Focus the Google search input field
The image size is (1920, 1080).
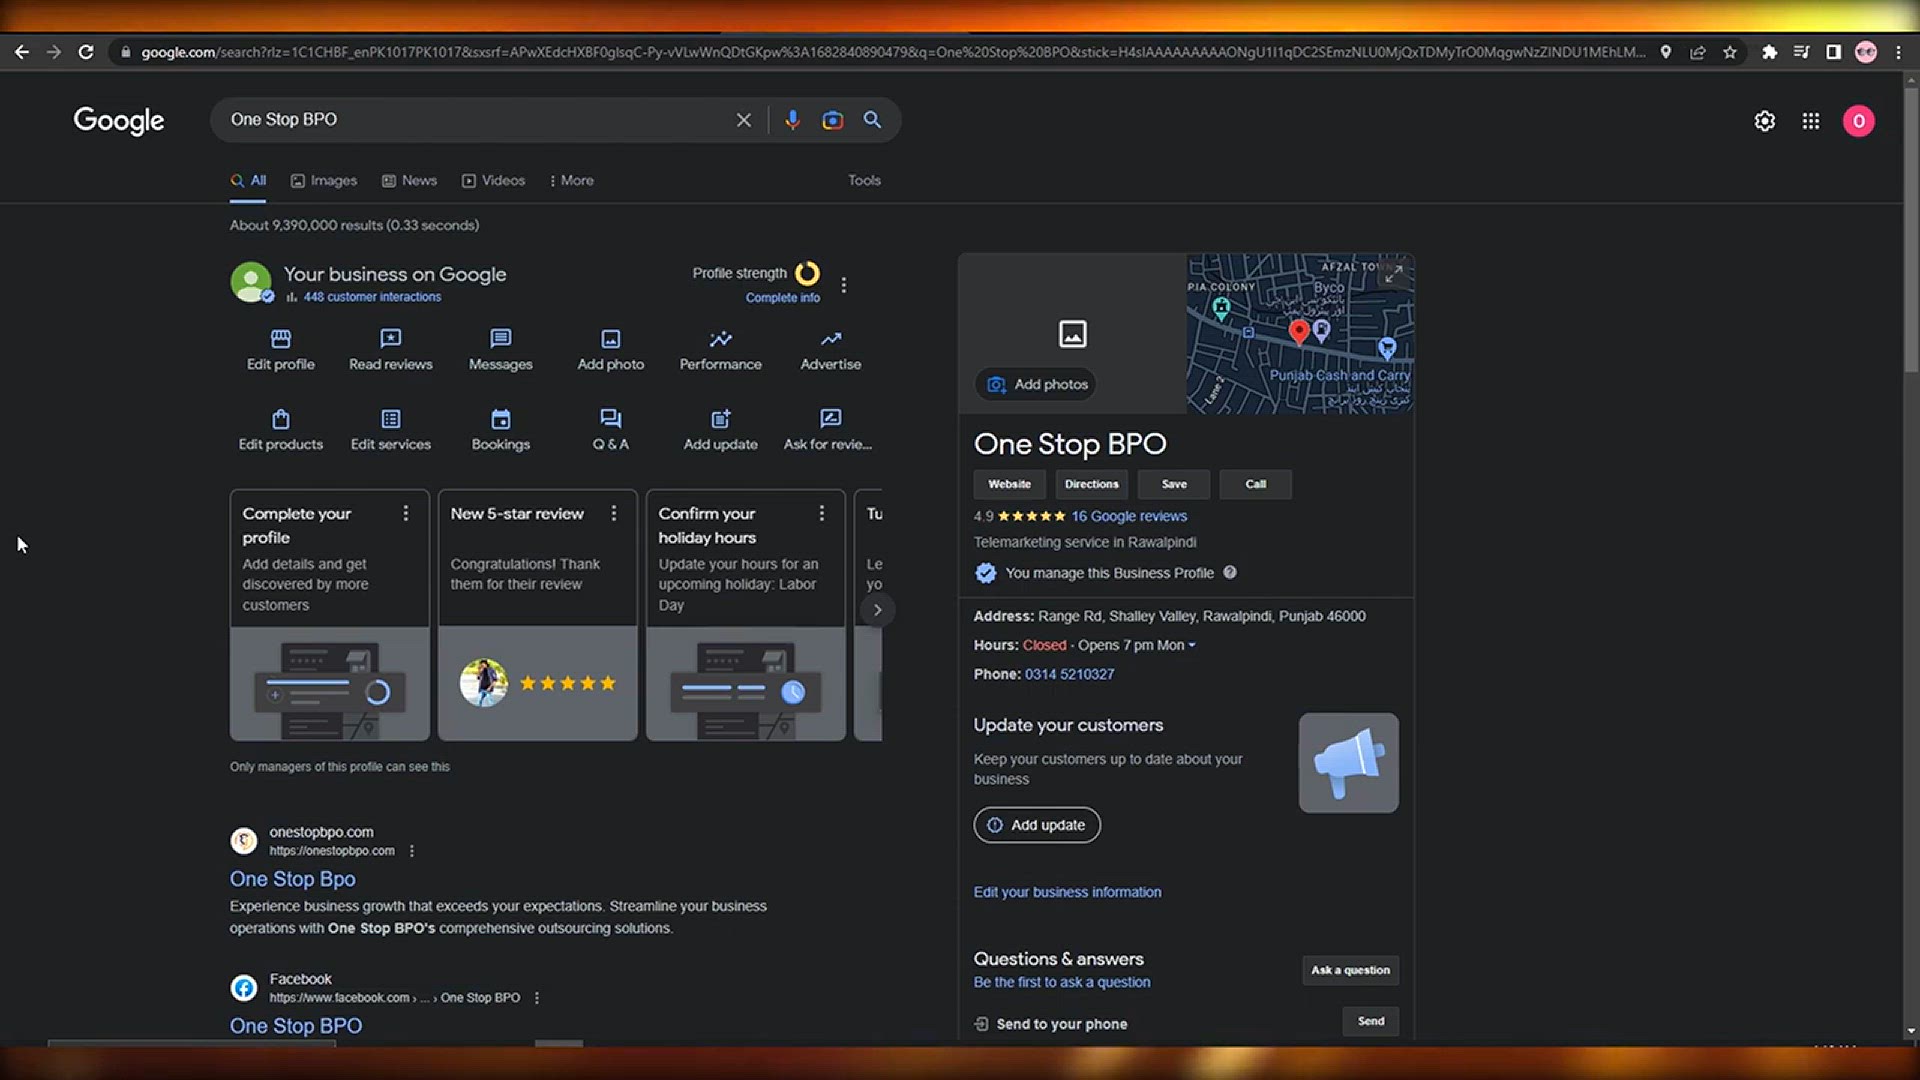[475, 120]
